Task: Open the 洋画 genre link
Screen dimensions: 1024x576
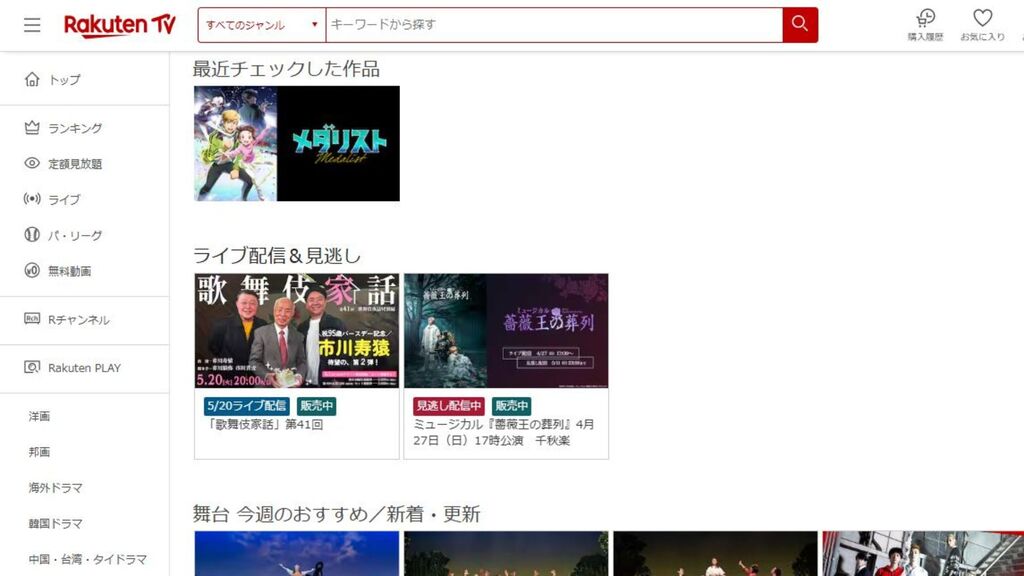Action: tap(39, 416)
